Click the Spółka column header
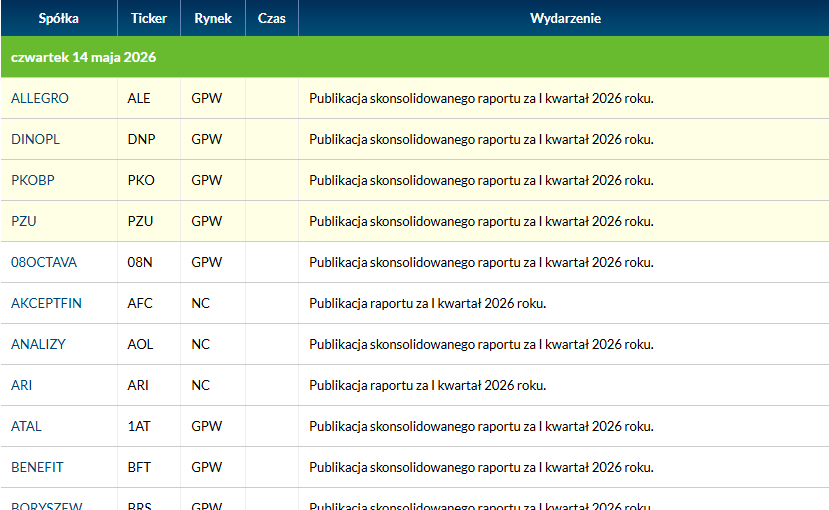 point(59,18)
